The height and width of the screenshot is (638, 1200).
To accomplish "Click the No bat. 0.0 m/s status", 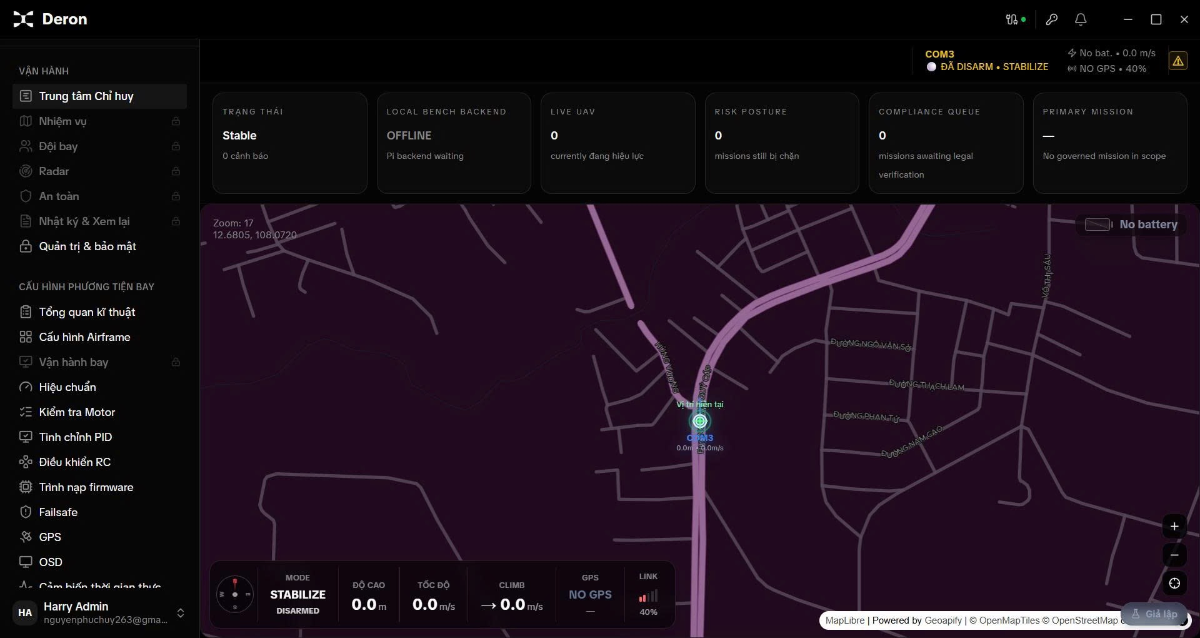I will (1111, 53).
